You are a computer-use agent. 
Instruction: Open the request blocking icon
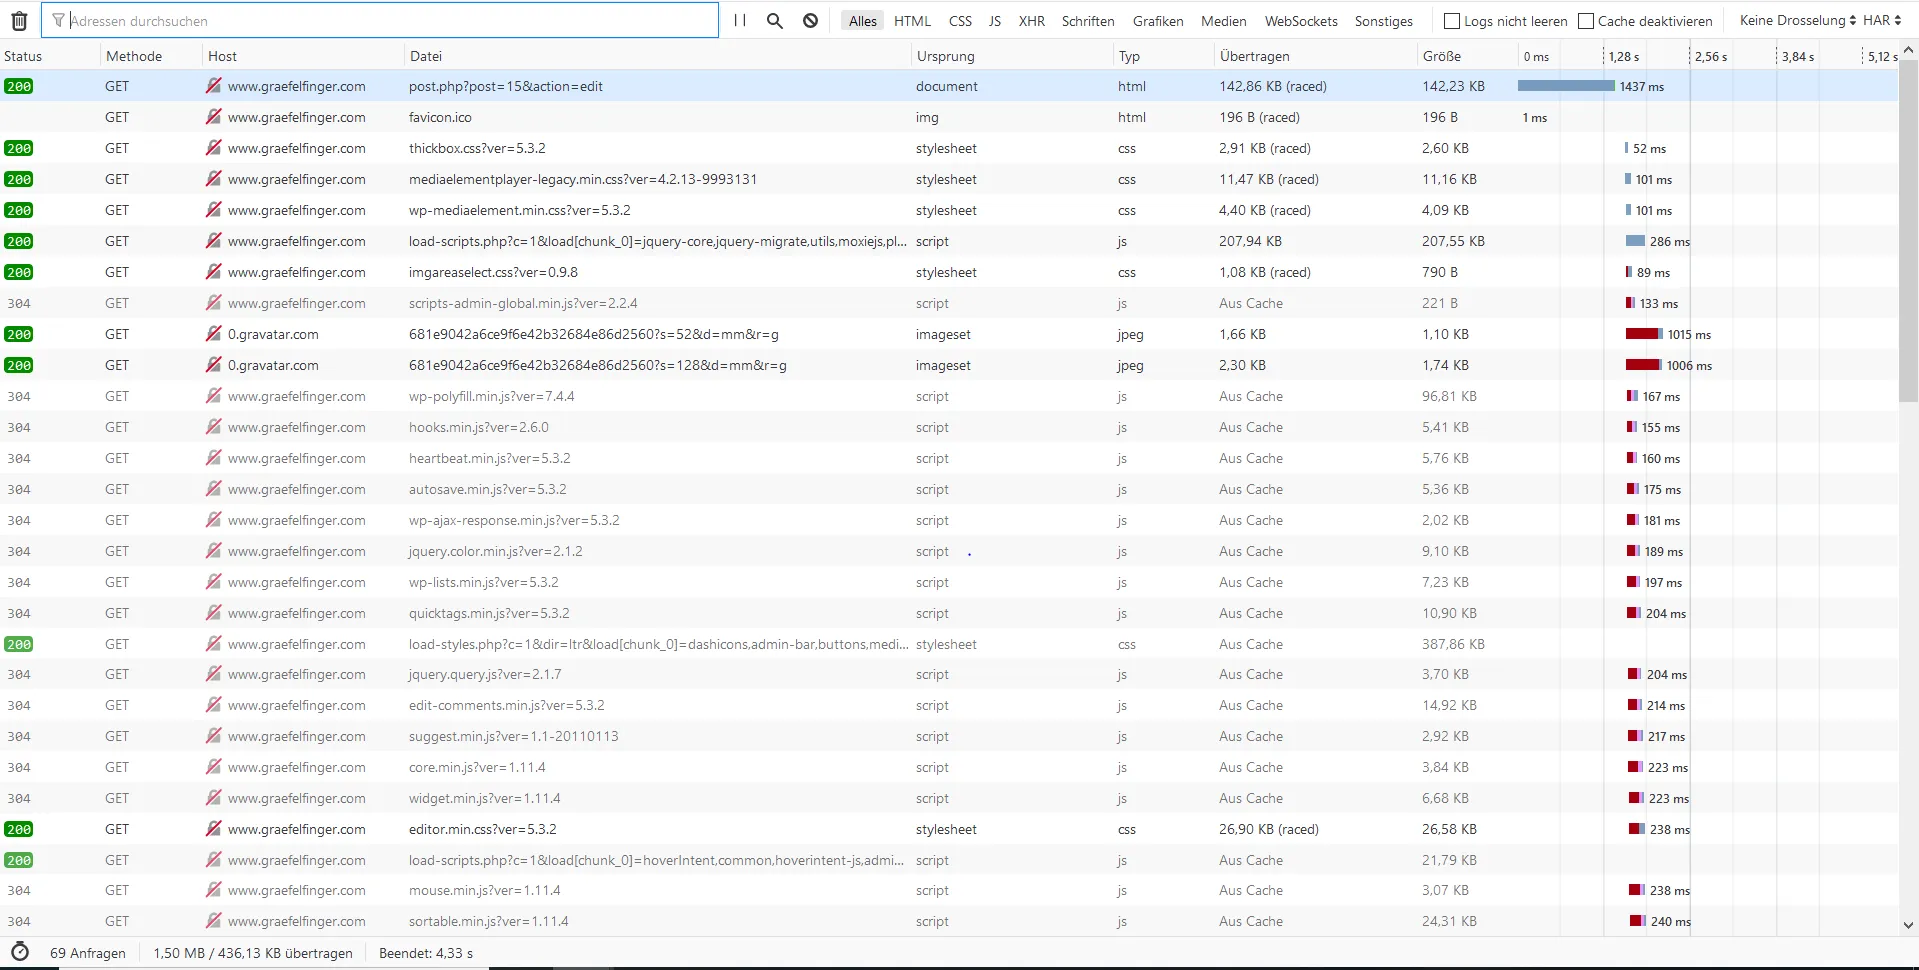[811, 20]
